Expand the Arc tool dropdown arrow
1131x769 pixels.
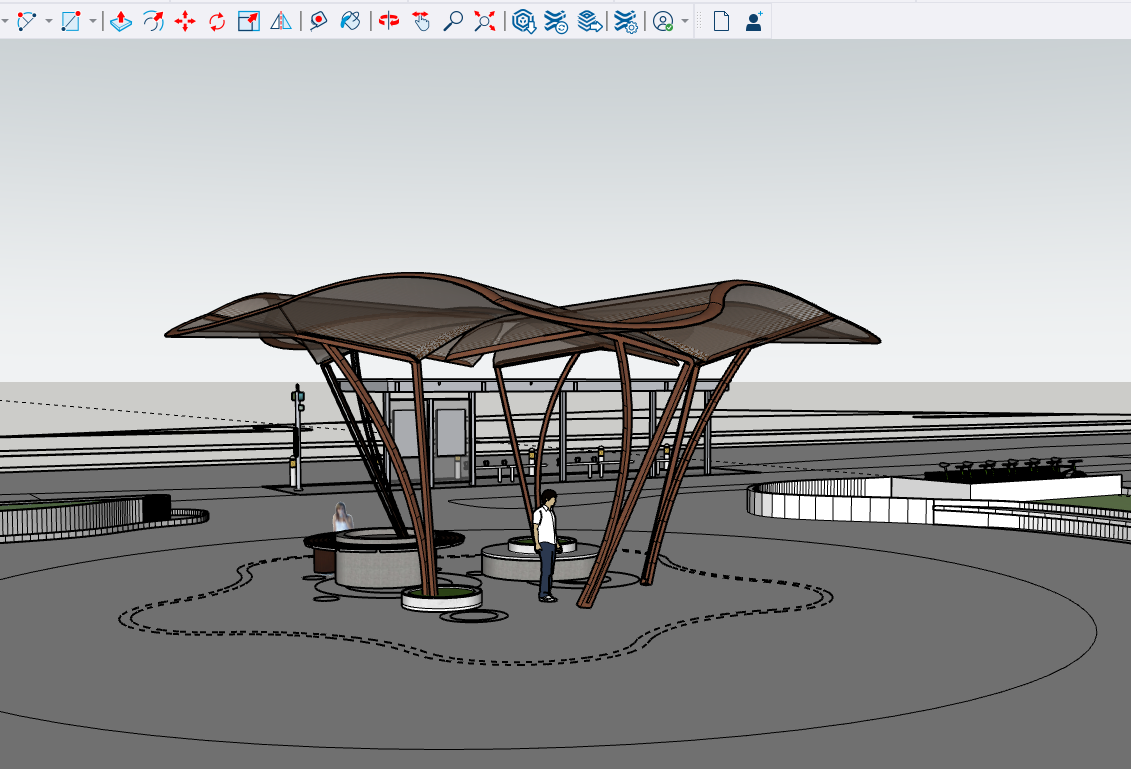48,21
